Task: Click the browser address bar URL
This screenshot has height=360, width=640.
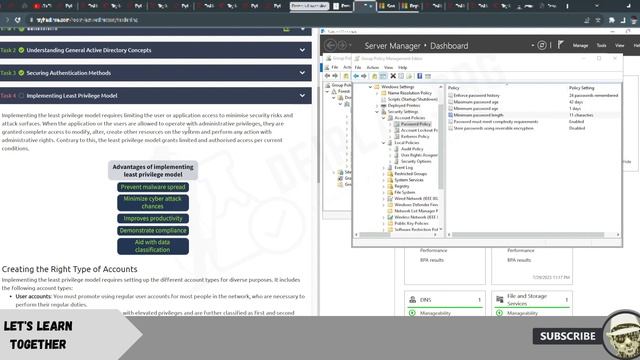Action: 87,20
